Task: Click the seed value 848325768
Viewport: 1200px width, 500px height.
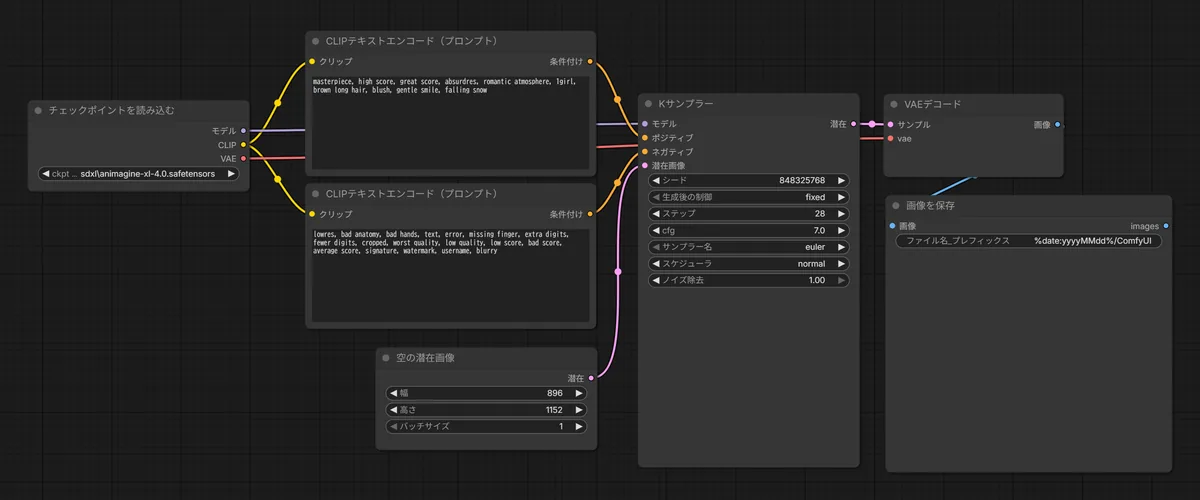Action: (x=802, y=181)
